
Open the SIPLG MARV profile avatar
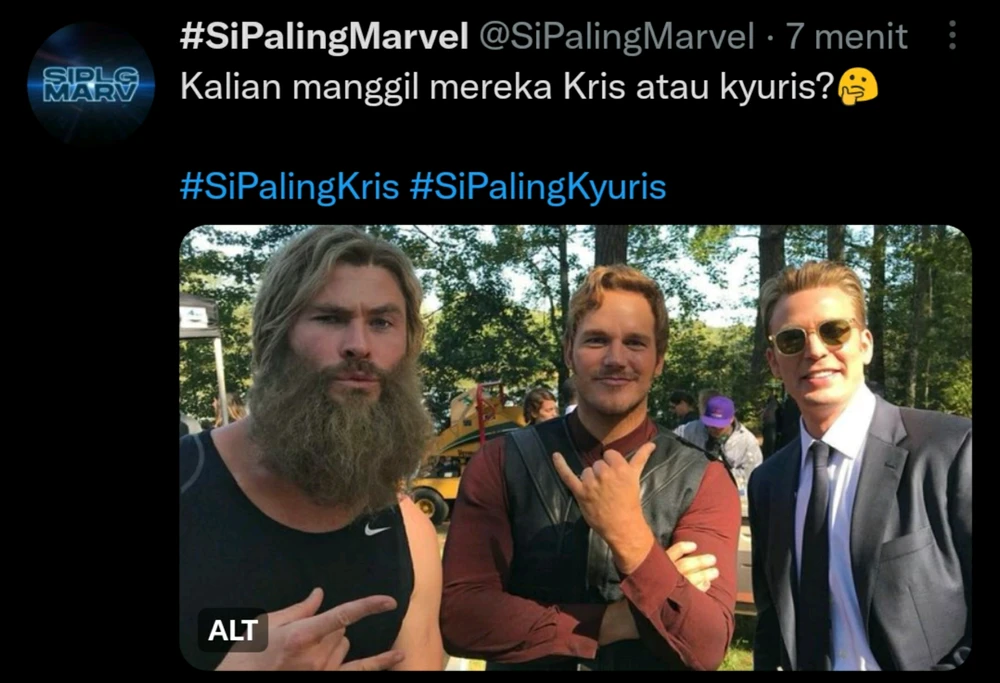91,83
